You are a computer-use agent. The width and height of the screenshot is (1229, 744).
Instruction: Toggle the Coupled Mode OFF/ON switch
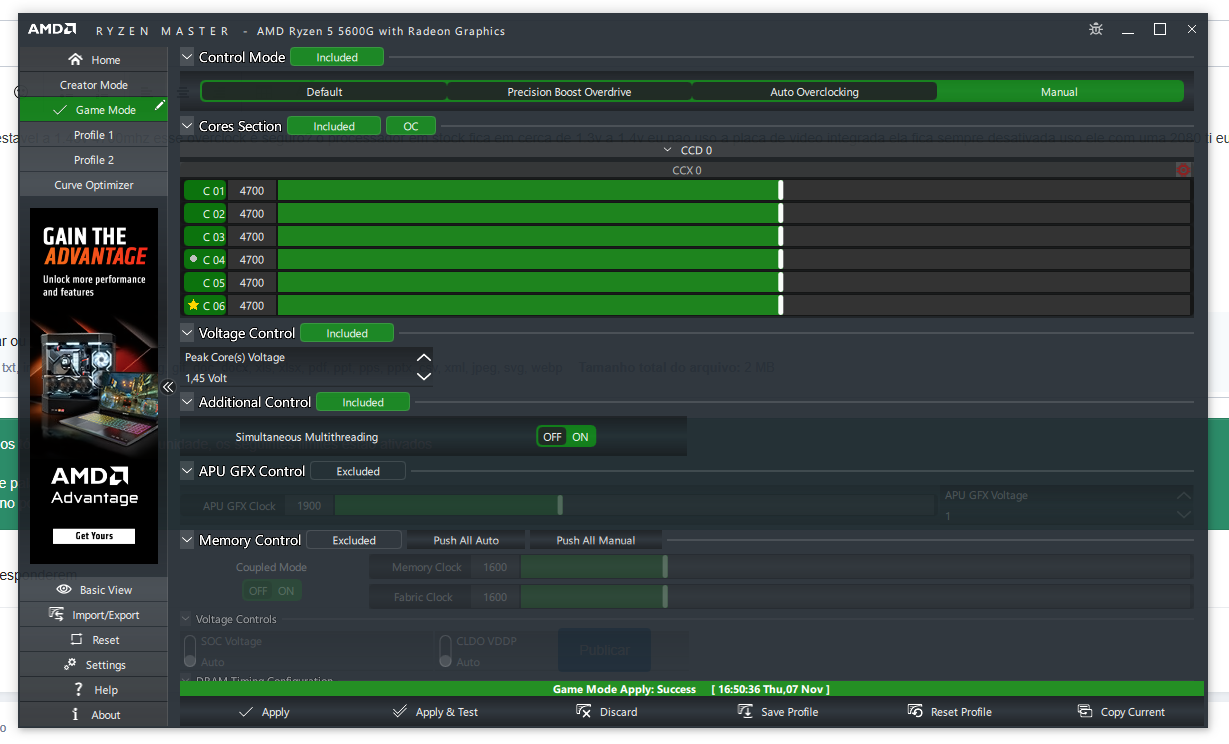click(272, 591)
